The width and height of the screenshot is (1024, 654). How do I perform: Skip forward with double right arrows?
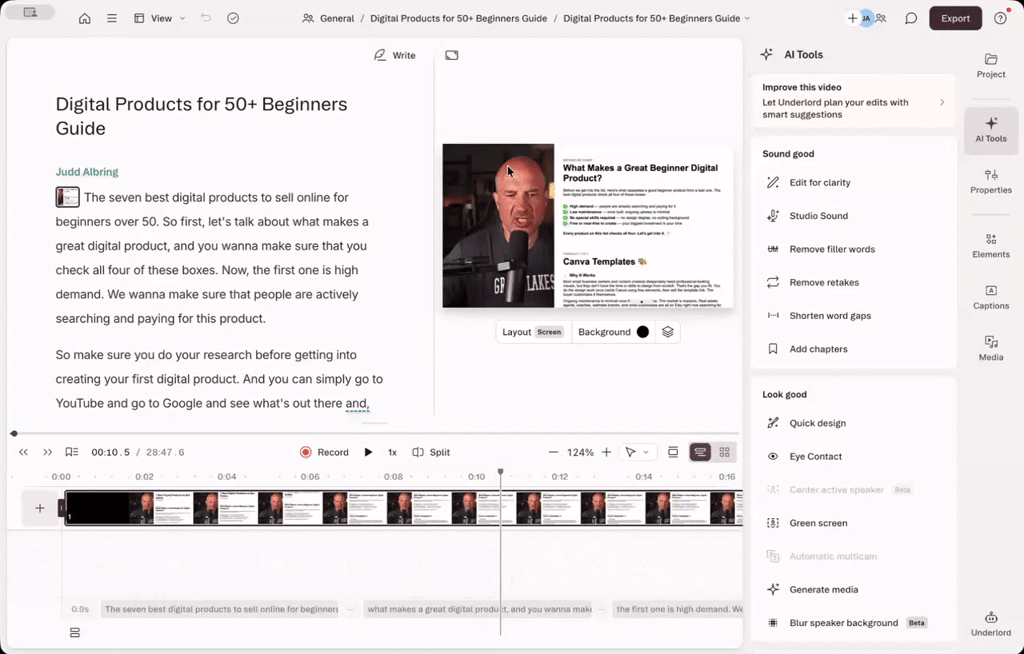(47, 452)
